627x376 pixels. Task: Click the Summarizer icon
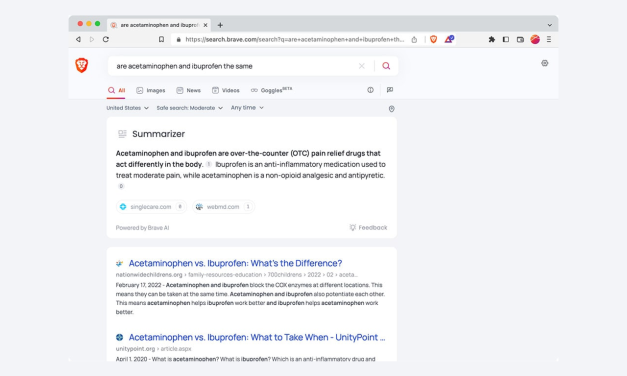(x=122, y=134)
